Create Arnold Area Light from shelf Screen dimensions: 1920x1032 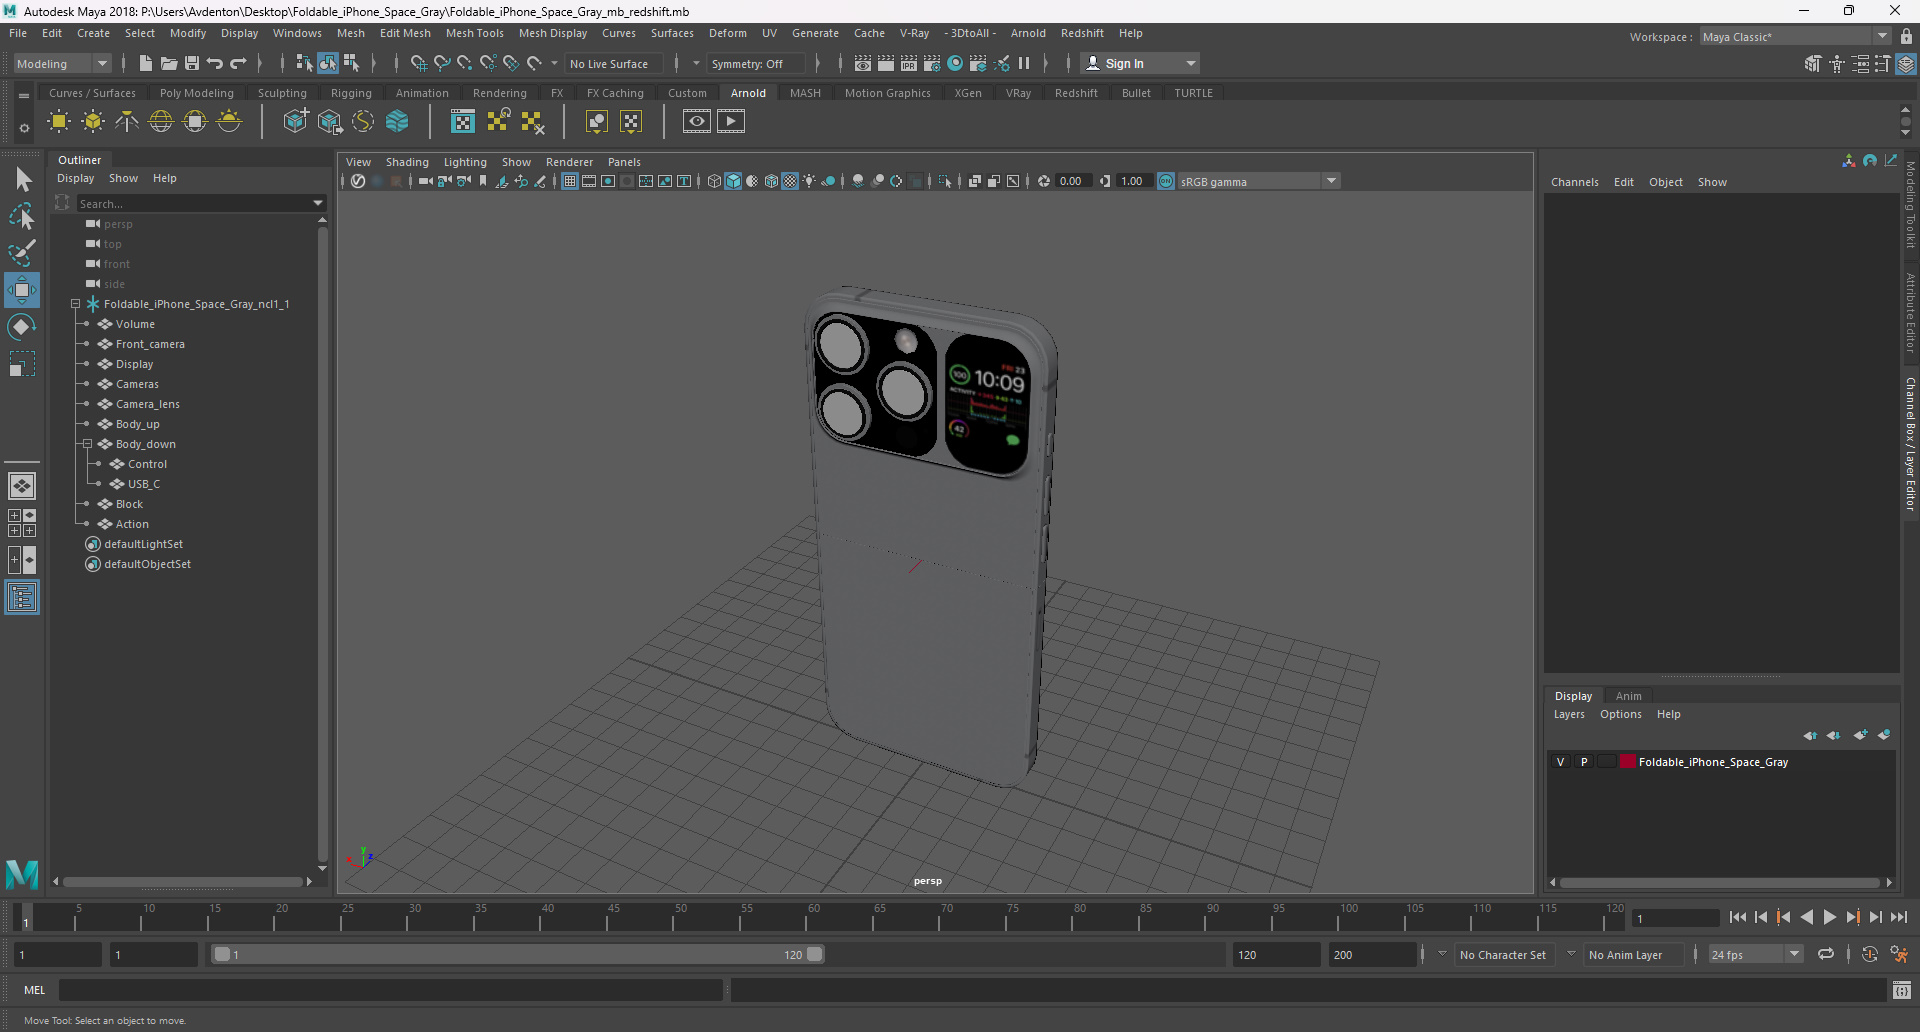click(59, 122)
